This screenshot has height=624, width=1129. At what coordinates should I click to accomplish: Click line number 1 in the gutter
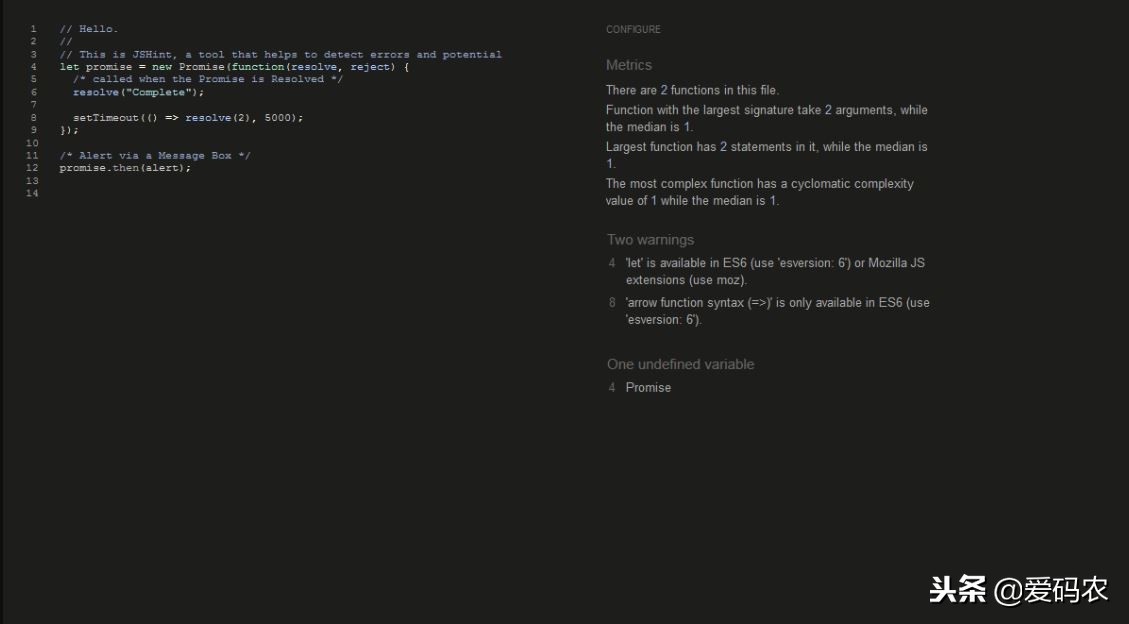pos(33,29)
